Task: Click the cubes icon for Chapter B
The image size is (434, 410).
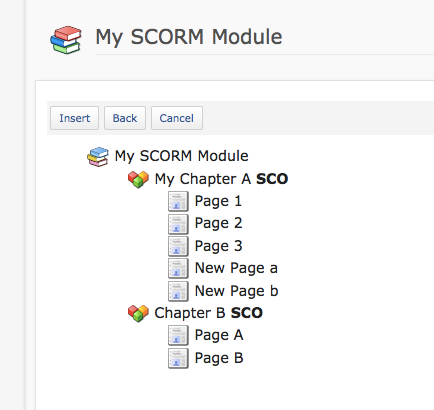Action: point(138,313)
